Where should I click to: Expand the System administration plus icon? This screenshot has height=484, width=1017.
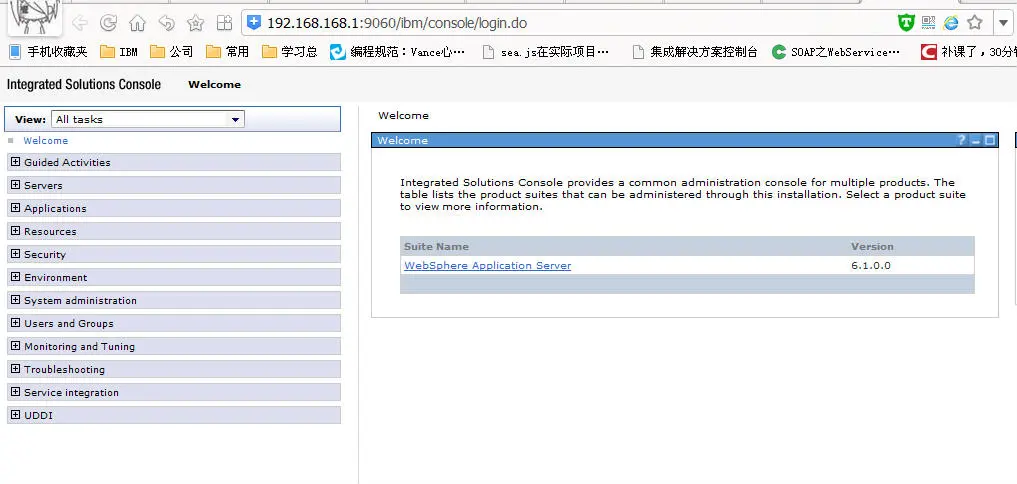pos(16,300)
